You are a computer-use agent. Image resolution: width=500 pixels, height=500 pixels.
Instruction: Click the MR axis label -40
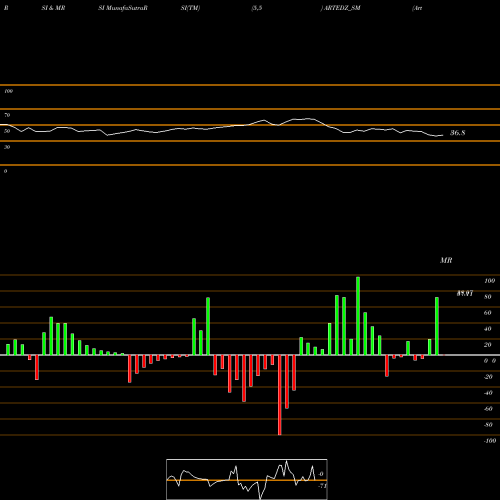488,393
